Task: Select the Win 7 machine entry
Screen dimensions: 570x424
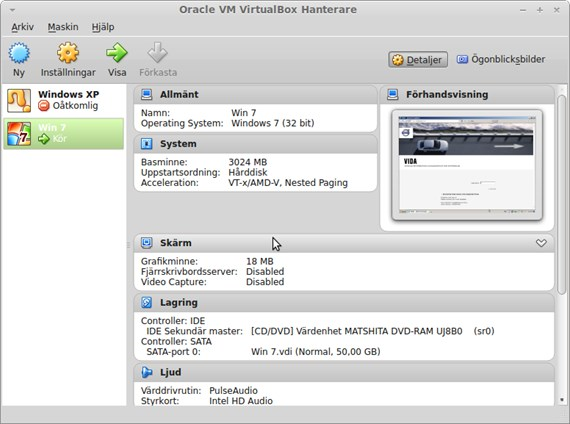Action: (x=64, y=133)
